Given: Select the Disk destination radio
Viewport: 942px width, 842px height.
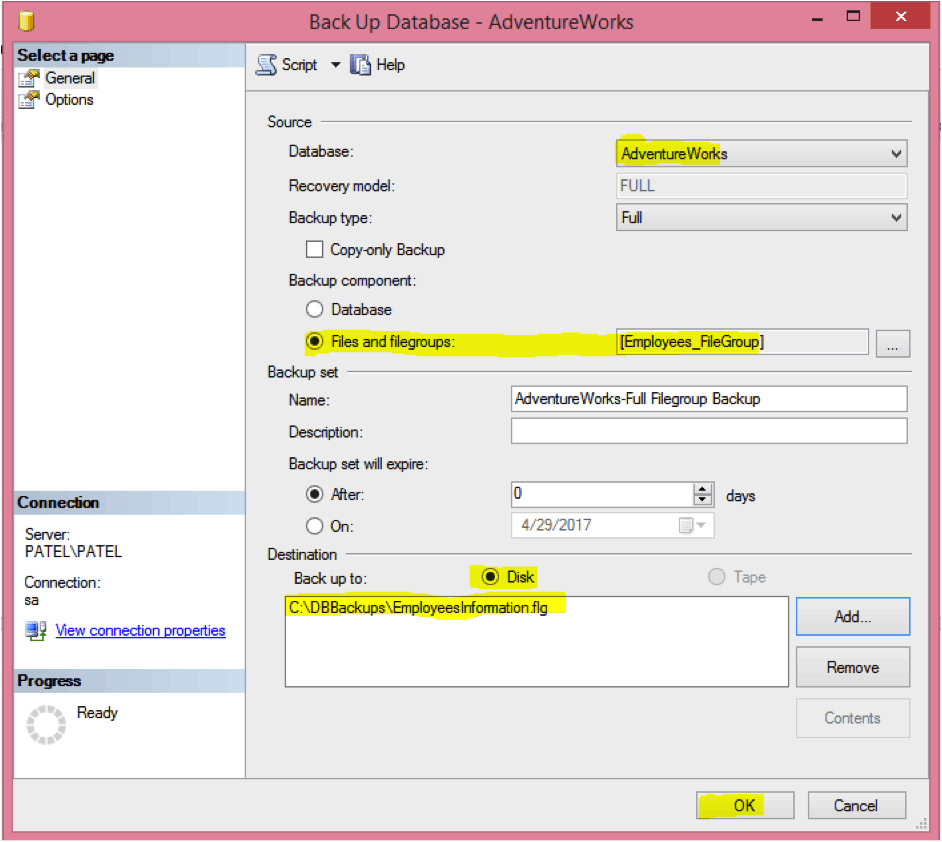Looking at the screenshot, I should [490, 577].
